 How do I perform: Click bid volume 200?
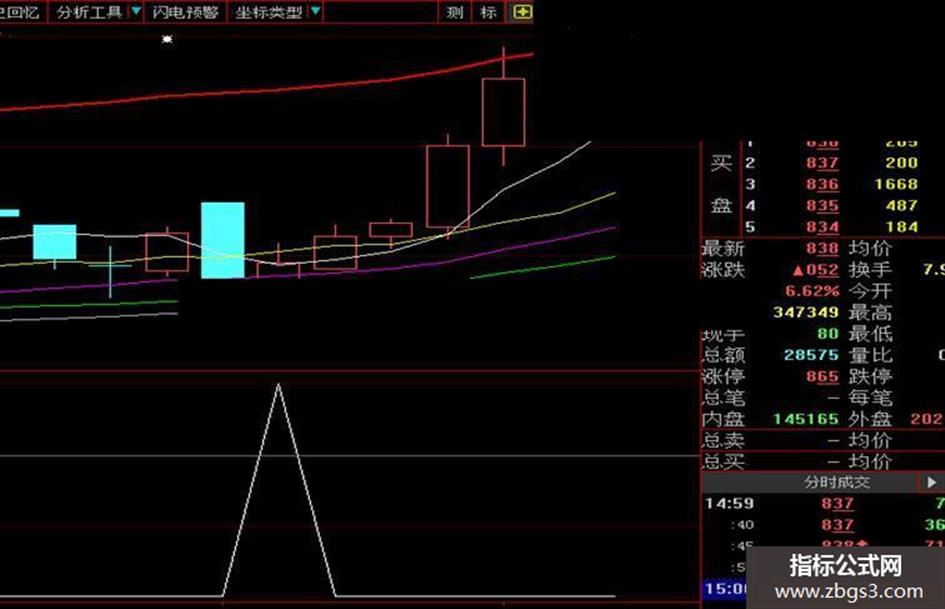[x=902, y=163]
